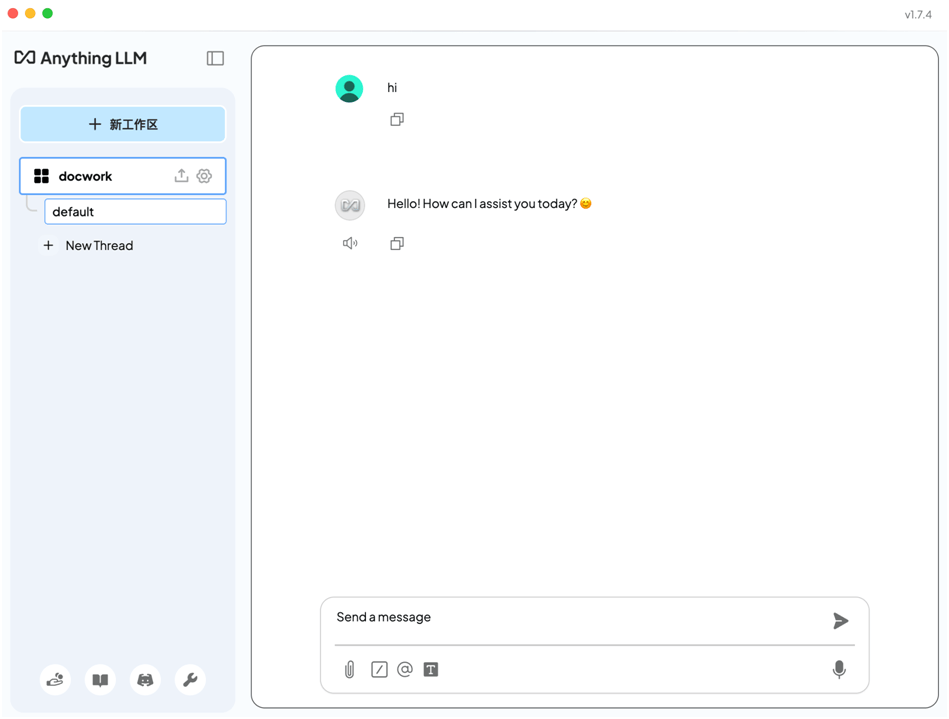
Task: Send the message with arrow icon
Action: click(840, 620)
